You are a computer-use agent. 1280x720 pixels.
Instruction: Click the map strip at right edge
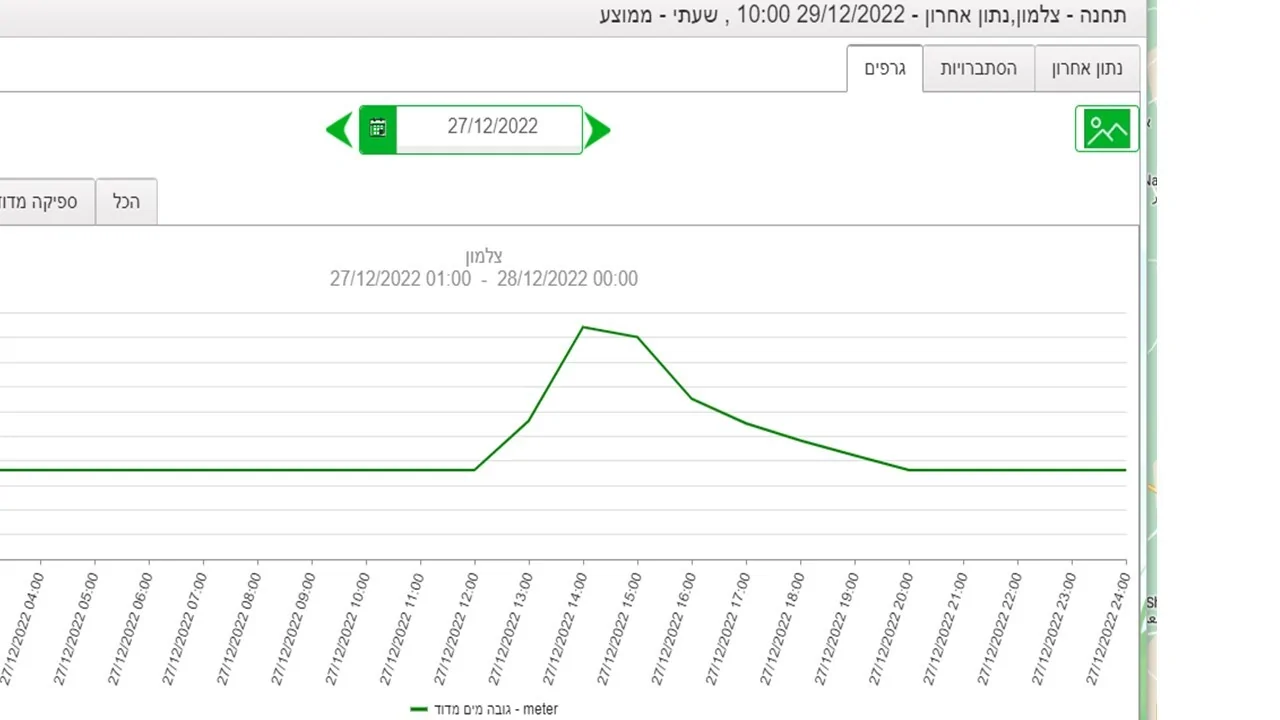pyautogui.click(x=1152, y=400)
